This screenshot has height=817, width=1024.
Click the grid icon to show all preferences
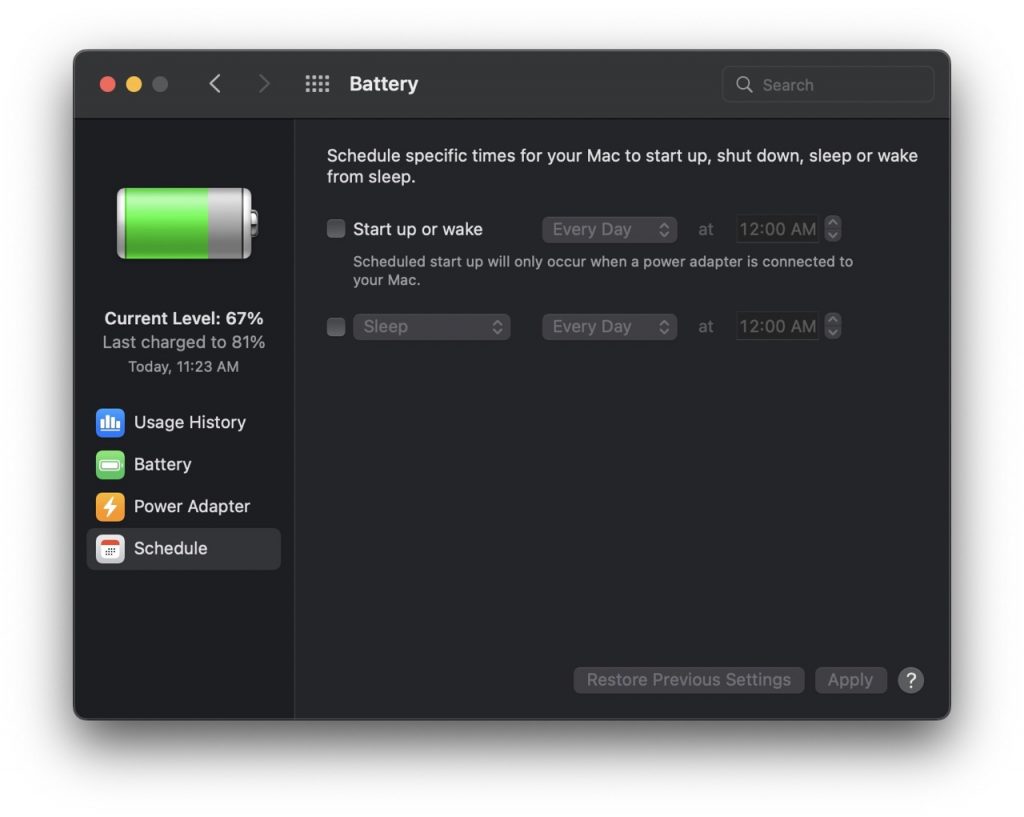tap(317, 84)
